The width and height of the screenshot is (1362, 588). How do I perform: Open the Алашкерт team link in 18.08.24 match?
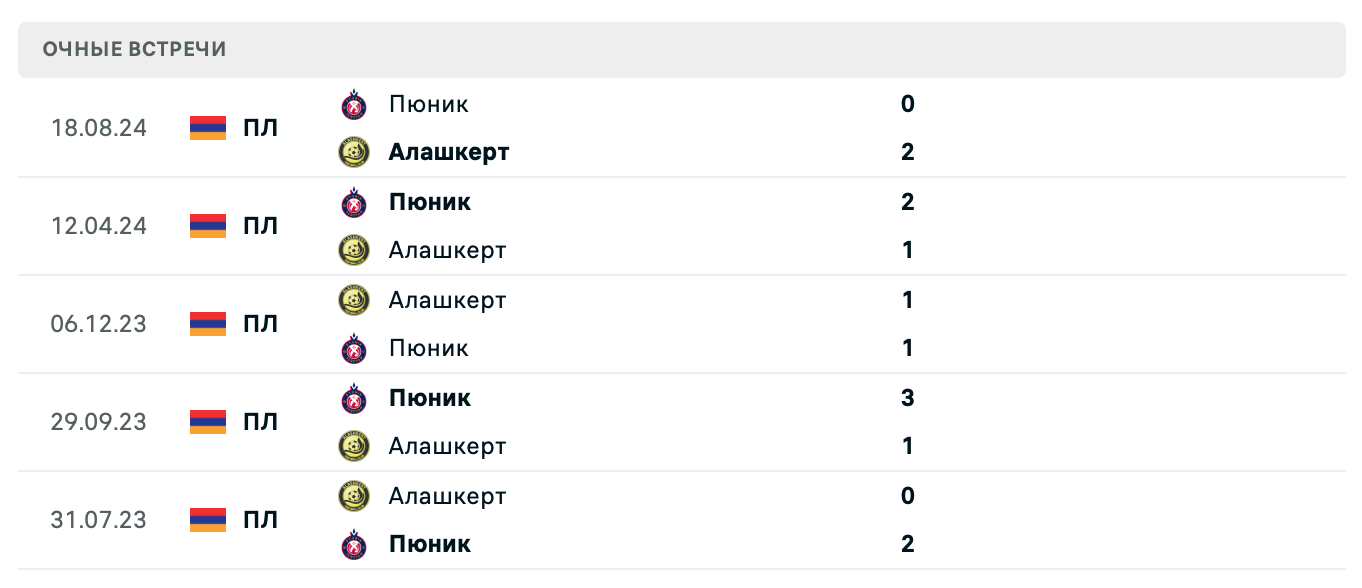(x=449, y=152)
